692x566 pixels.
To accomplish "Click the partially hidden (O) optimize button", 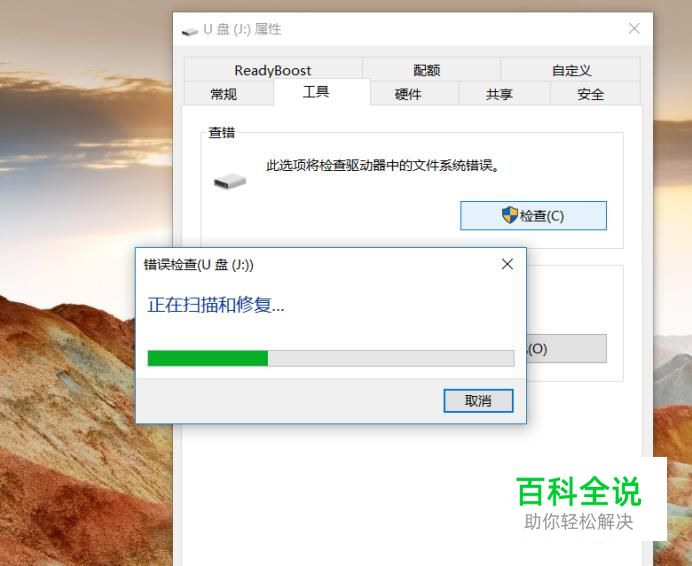I will pyautogui.click(x=567, y=349).
